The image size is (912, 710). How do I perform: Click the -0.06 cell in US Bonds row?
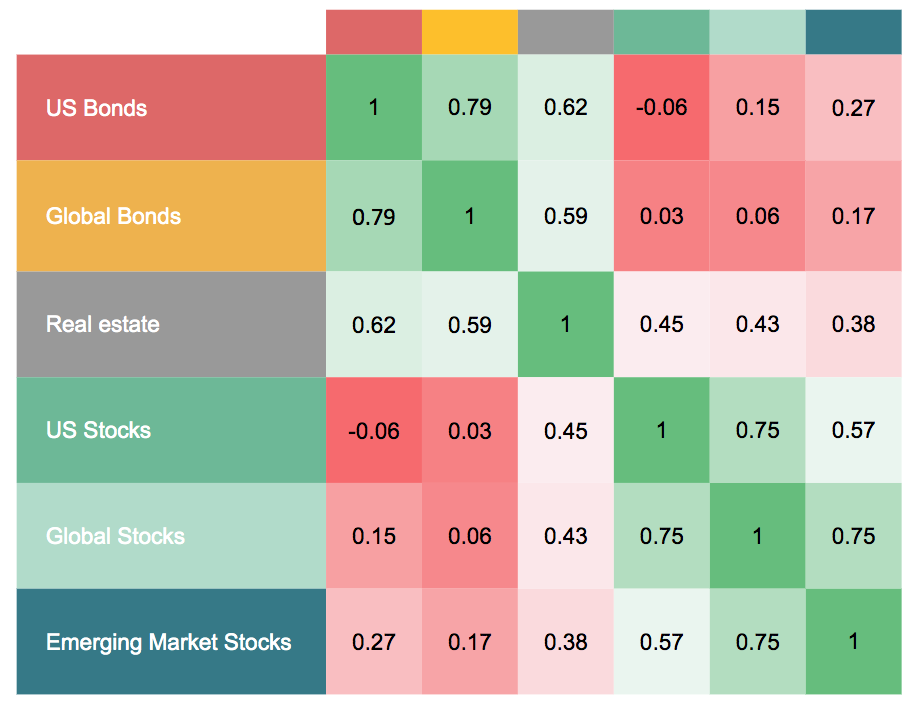click(662, 108)
